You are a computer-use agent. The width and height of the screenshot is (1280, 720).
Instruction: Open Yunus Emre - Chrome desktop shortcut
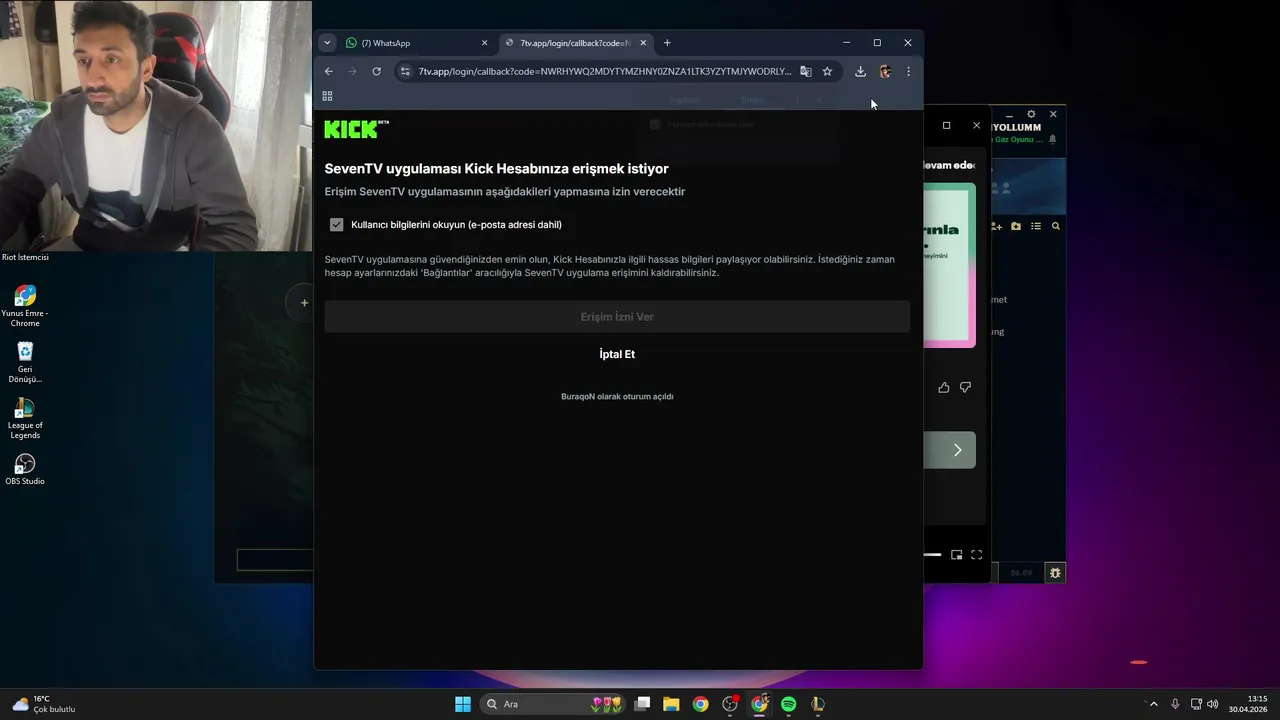click(25, 306)
